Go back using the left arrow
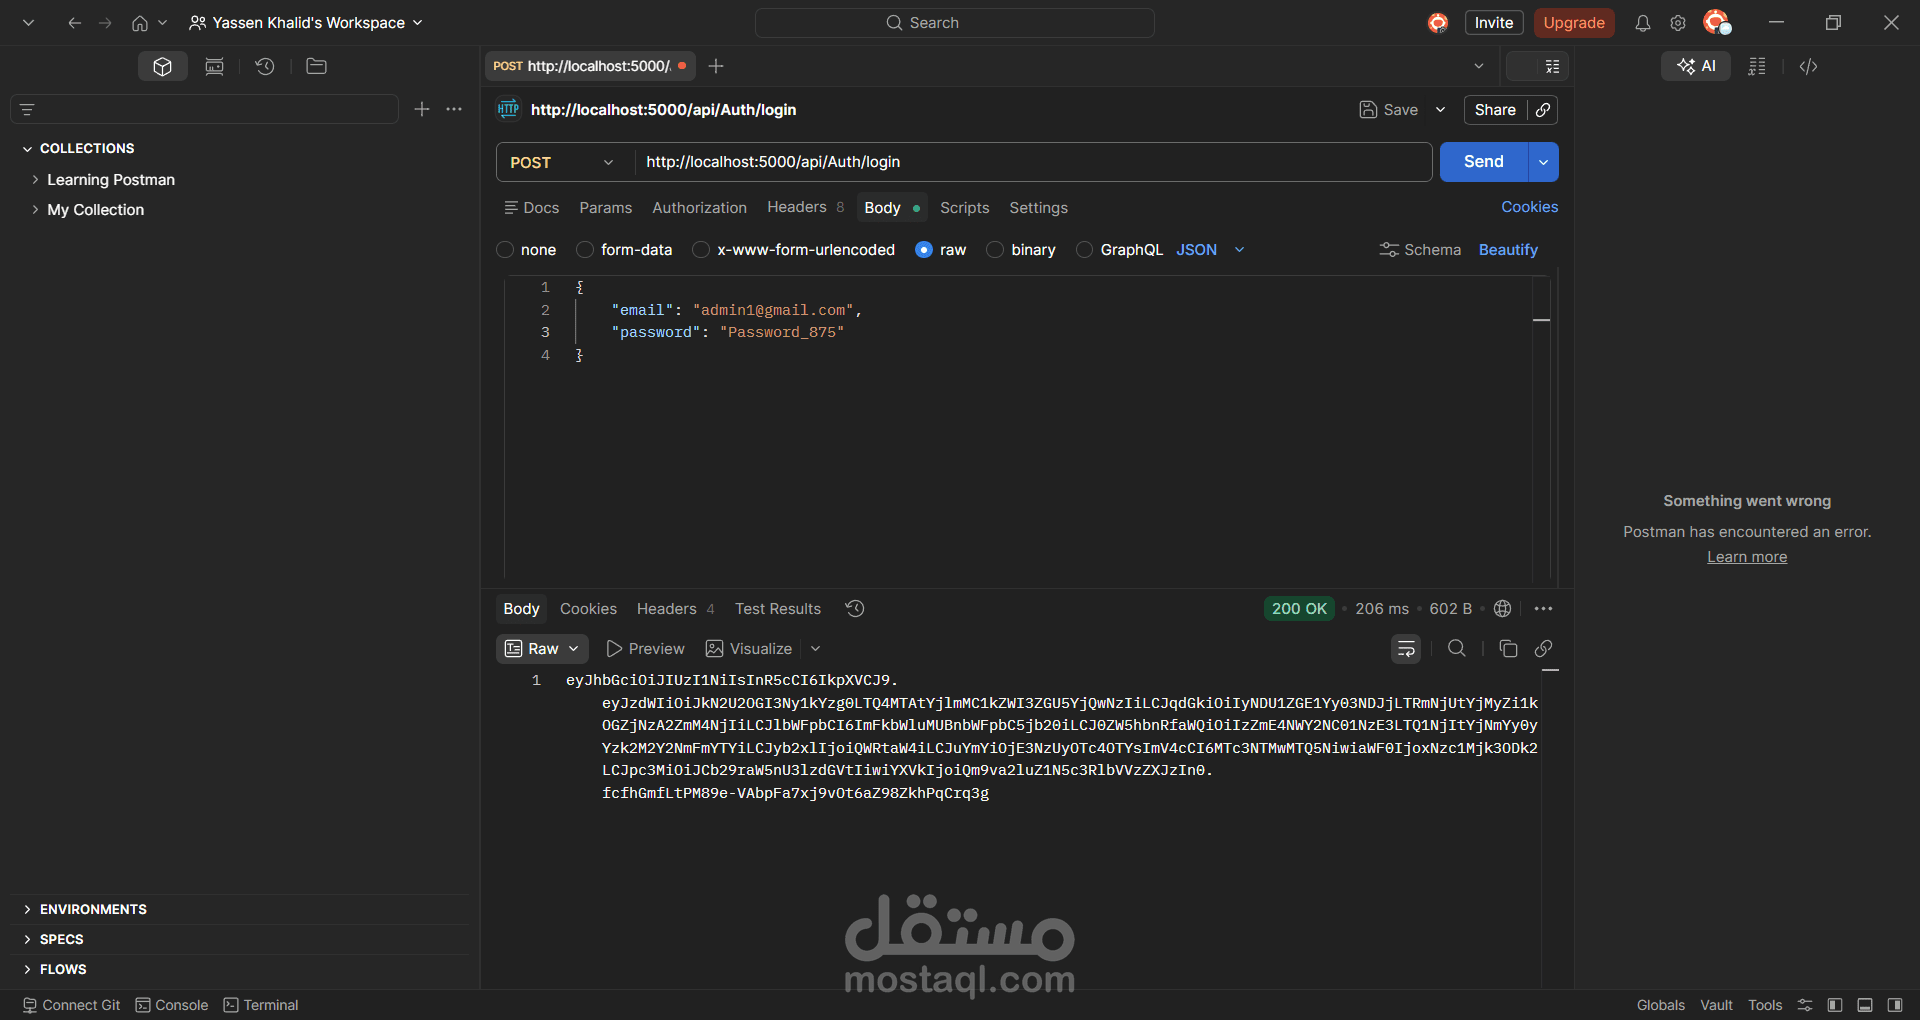 tap(74, 23)
